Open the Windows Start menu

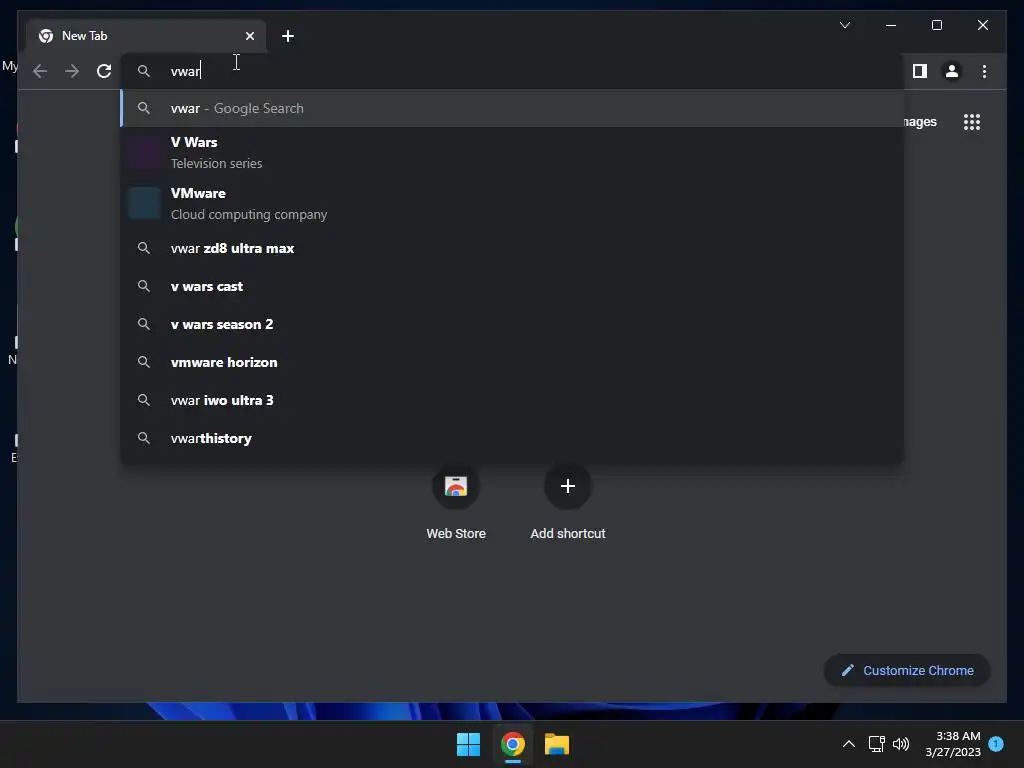pyautogui.click(x=468, y=744)
